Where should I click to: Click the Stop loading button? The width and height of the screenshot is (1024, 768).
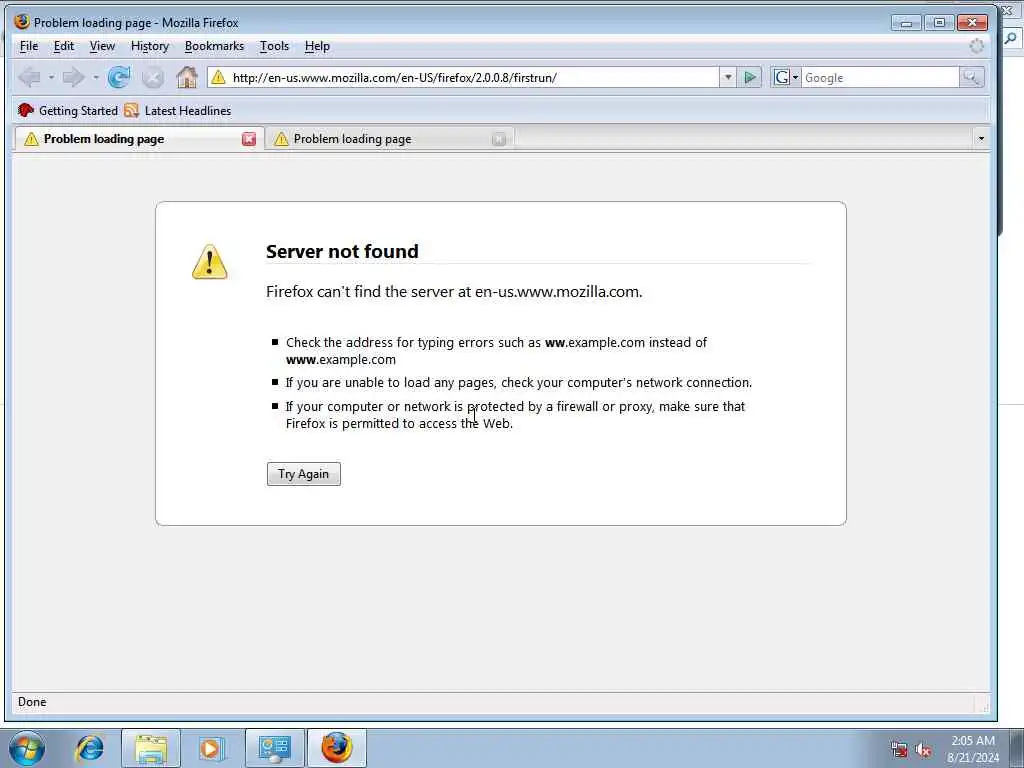(153, 78)
